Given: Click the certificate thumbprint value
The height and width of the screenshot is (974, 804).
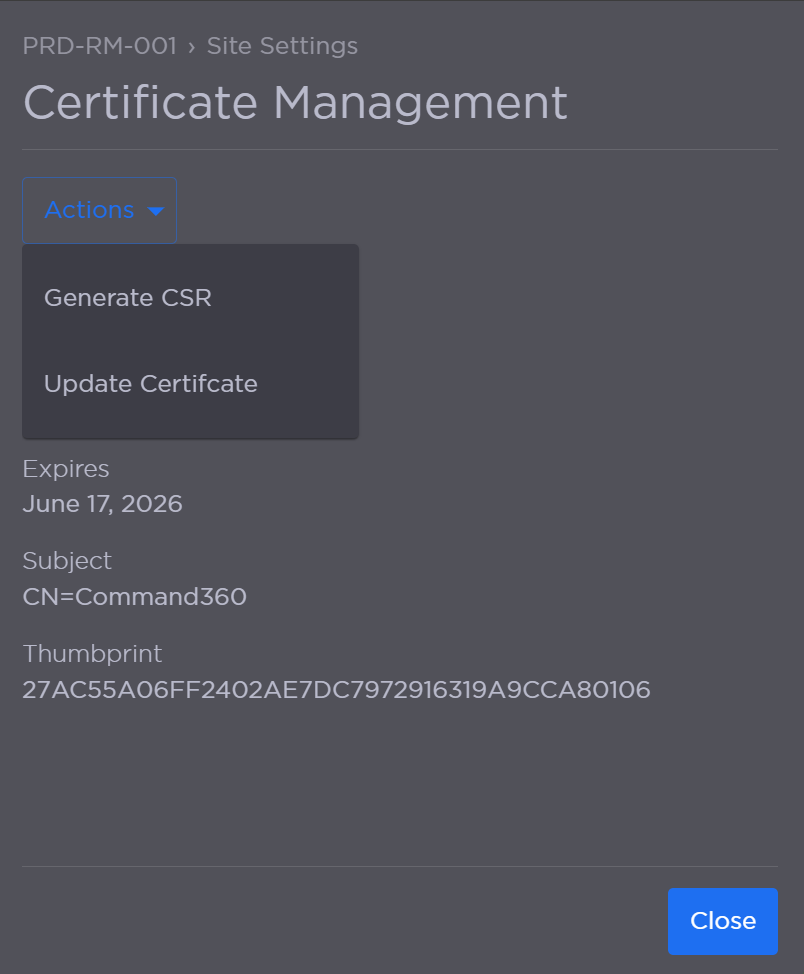Looking at the screenshot, I should coord(337,690).
